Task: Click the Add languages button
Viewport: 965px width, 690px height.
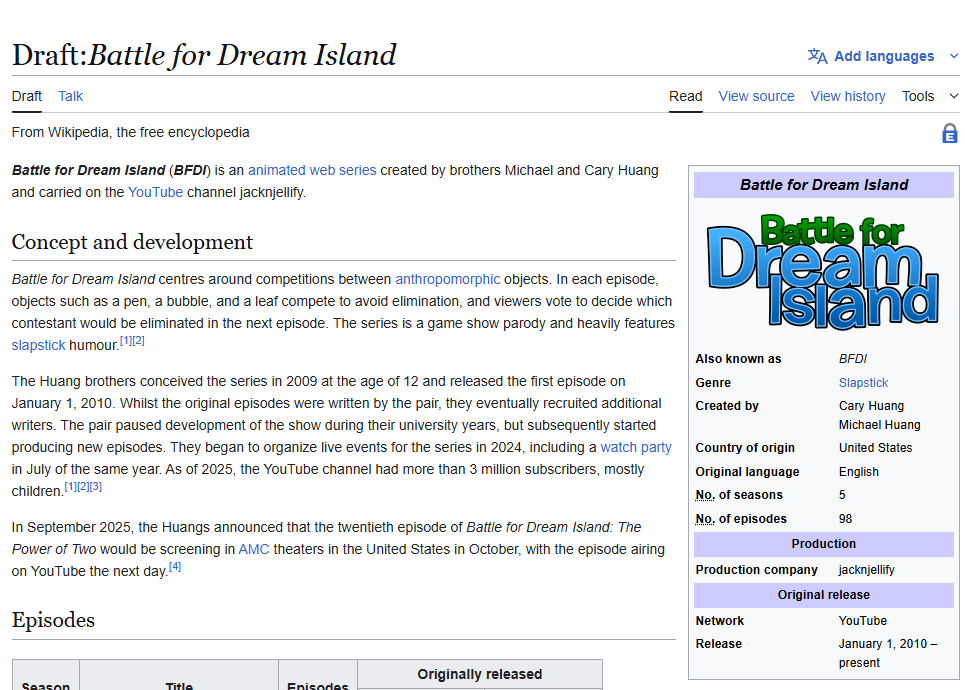Action: [883, 56]
